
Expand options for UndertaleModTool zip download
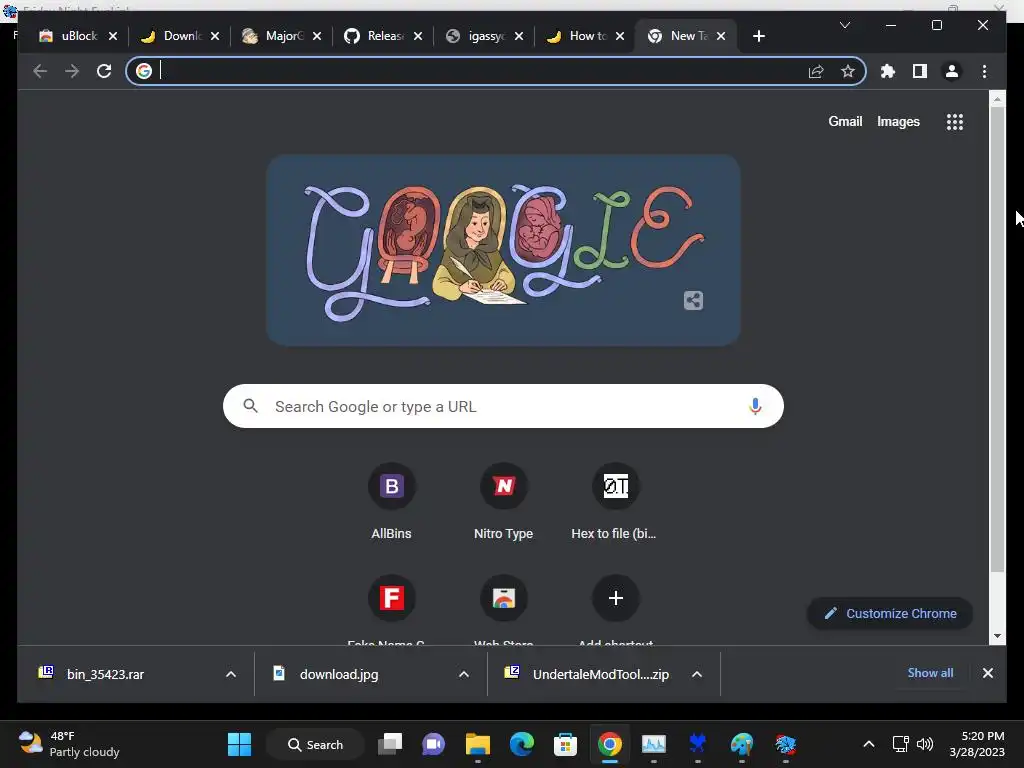coord(697,674)
